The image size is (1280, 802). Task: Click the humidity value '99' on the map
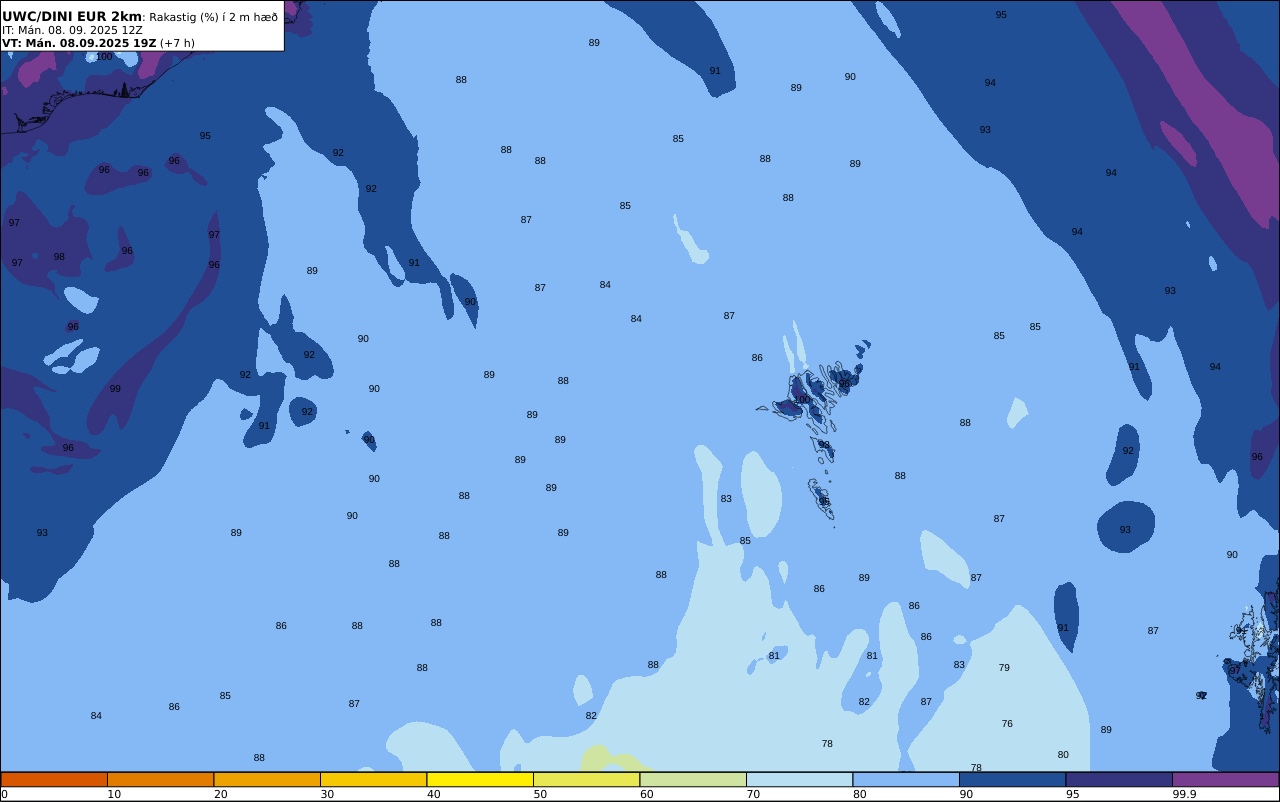(x=115, y=389)
